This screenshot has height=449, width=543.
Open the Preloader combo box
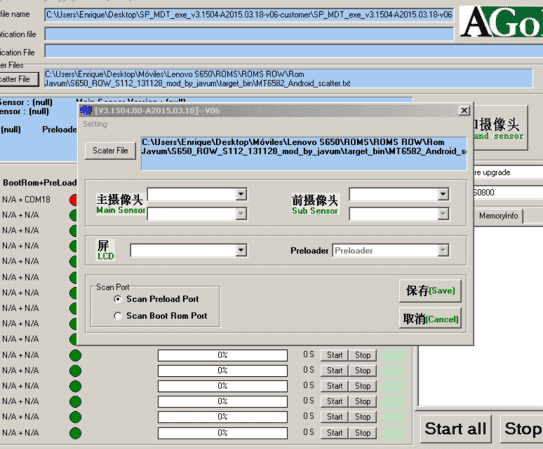coord(391,250)
